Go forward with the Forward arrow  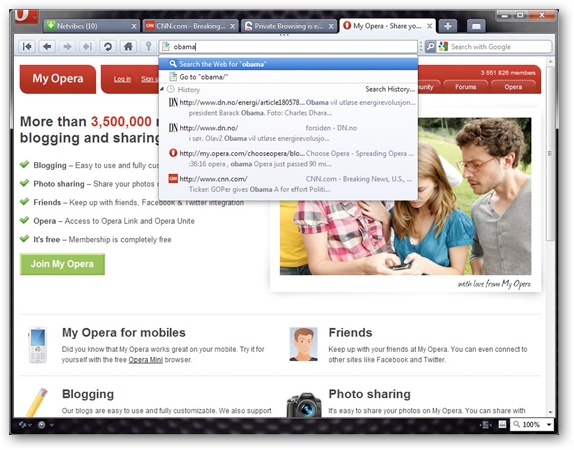click(67, 47)
